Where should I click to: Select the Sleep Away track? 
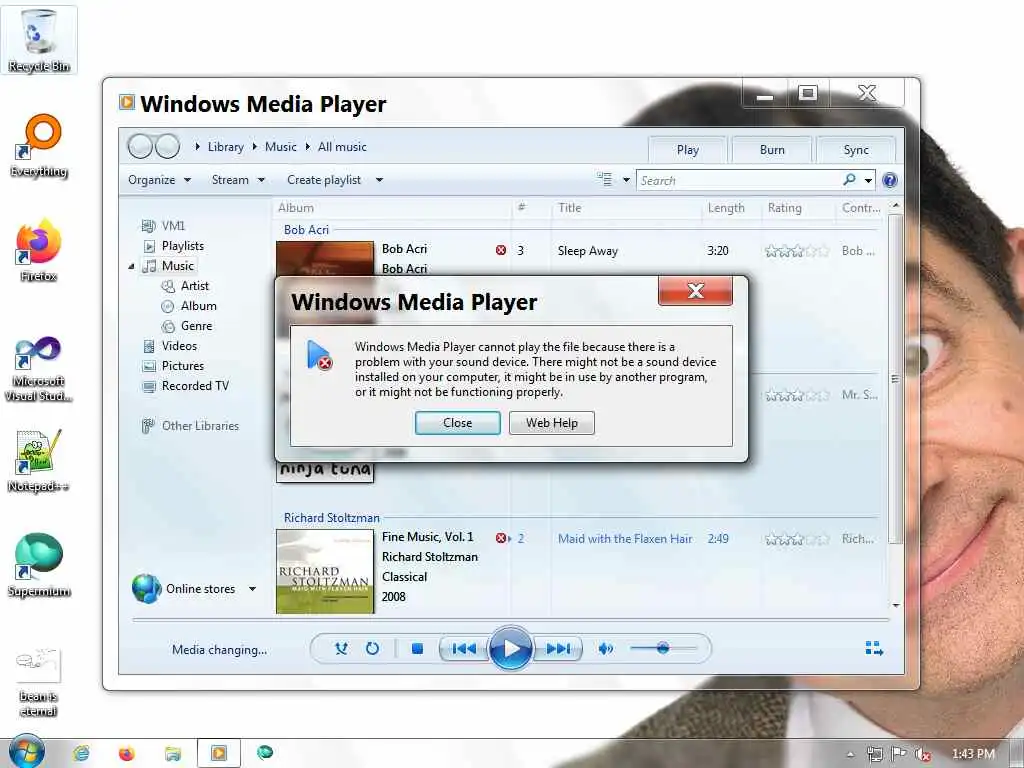(x=588, y=251)
